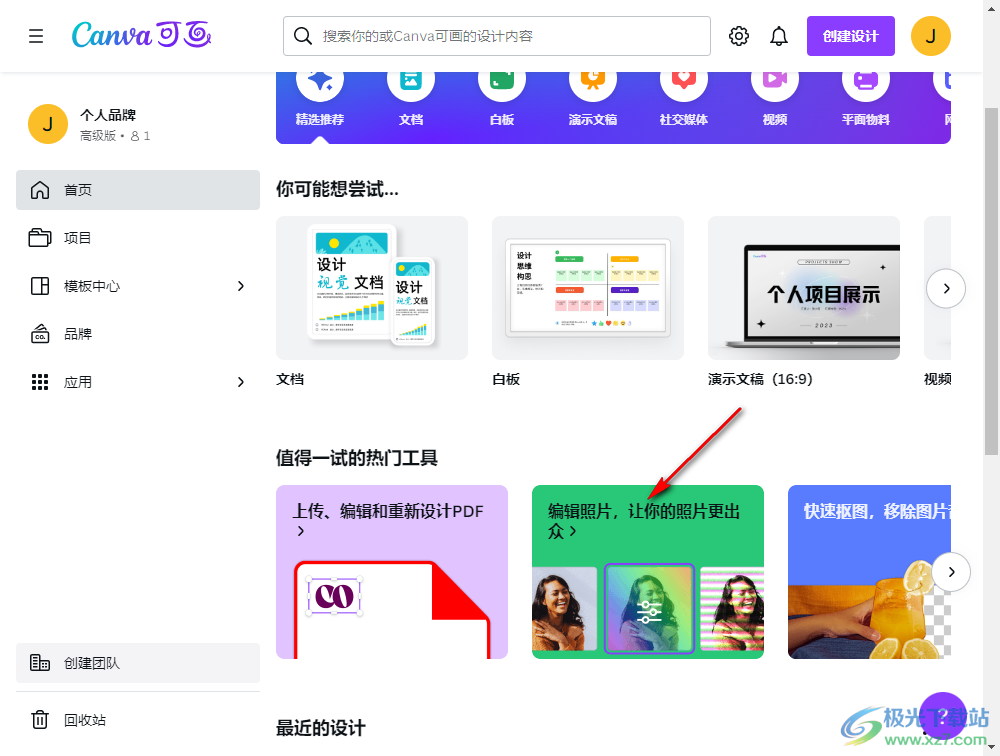
Task: Open the 编辑照片 tool card
Action: click(x=647, y=572)
